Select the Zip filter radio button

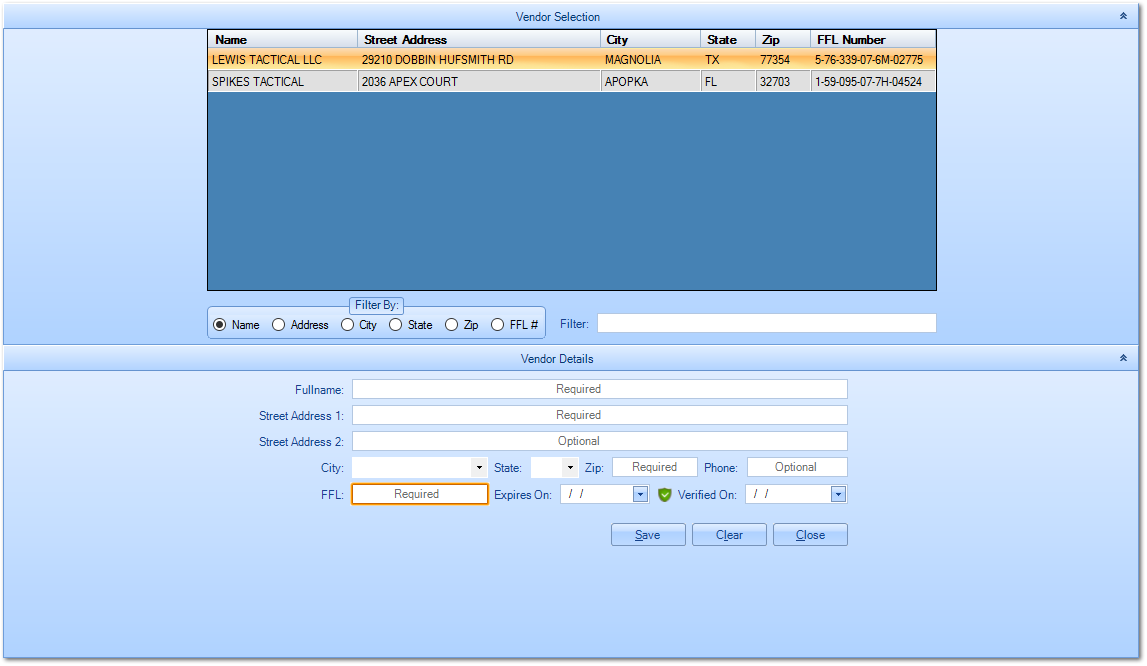(x=451, y=324)
